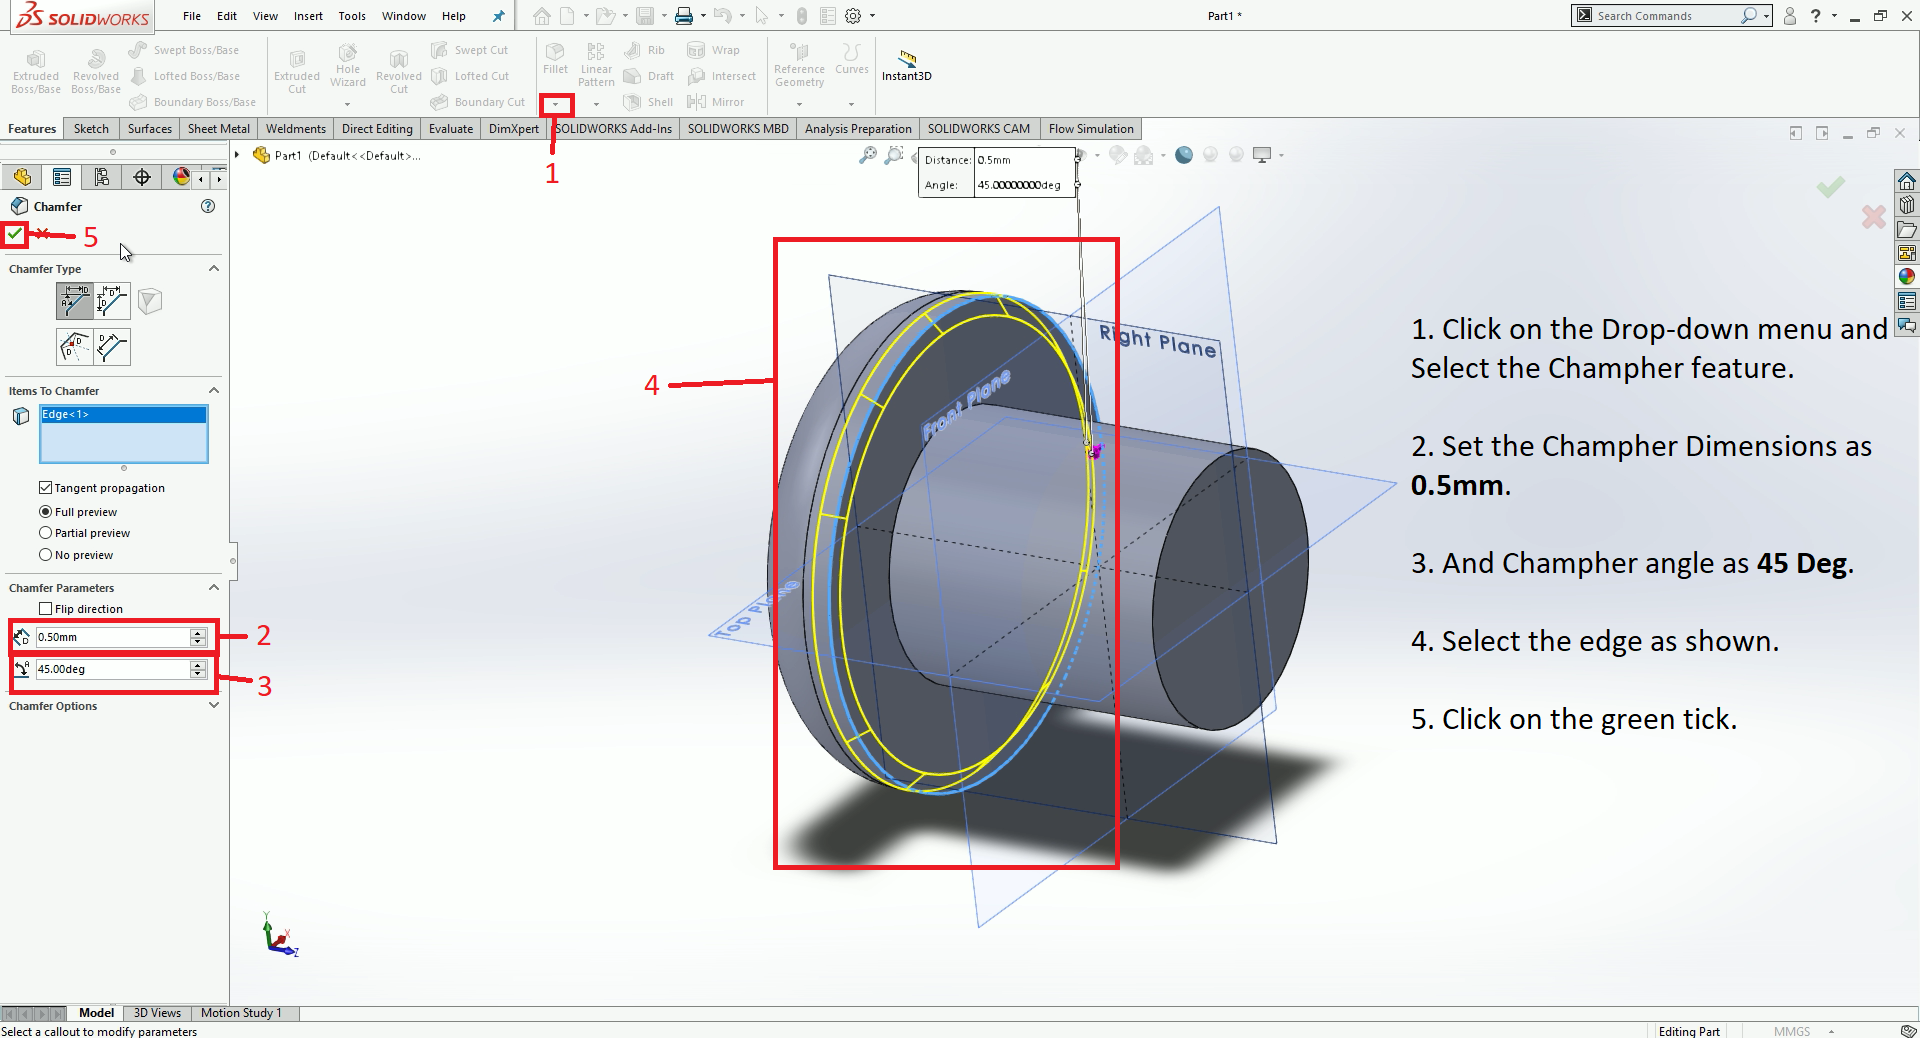Open the Options gear icon
Screen dimensions: 1920x1038
pos(853,16)
